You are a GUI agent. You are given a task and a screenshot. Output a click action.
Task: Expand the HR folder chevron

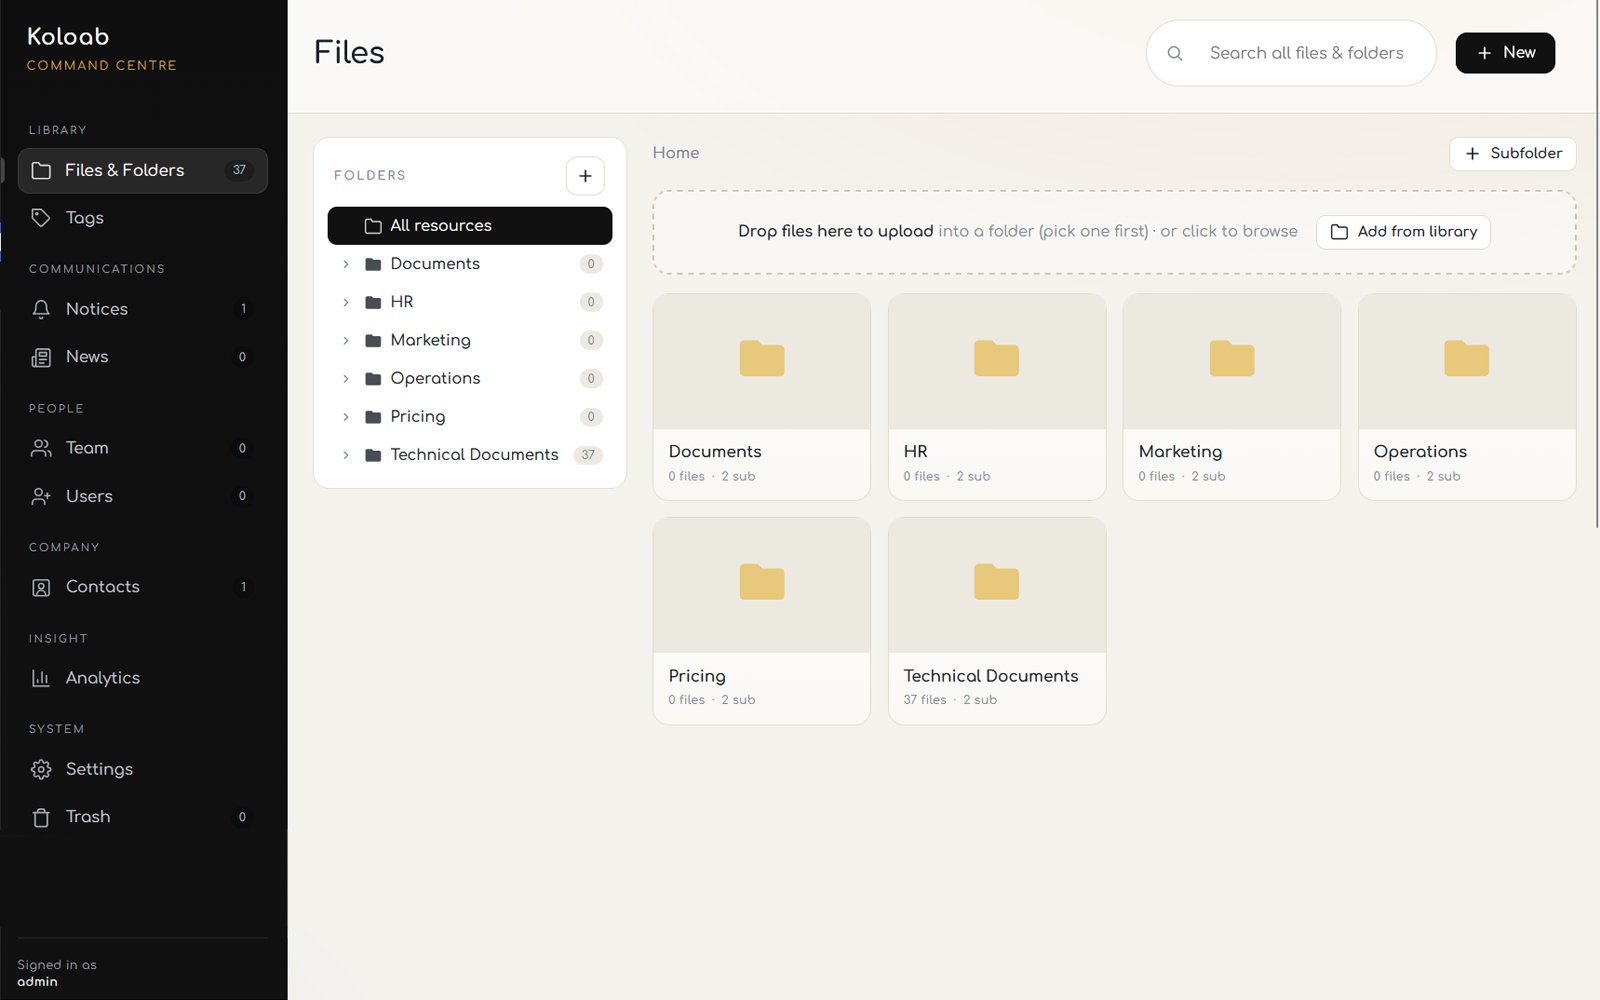click(x=346, y=302)
